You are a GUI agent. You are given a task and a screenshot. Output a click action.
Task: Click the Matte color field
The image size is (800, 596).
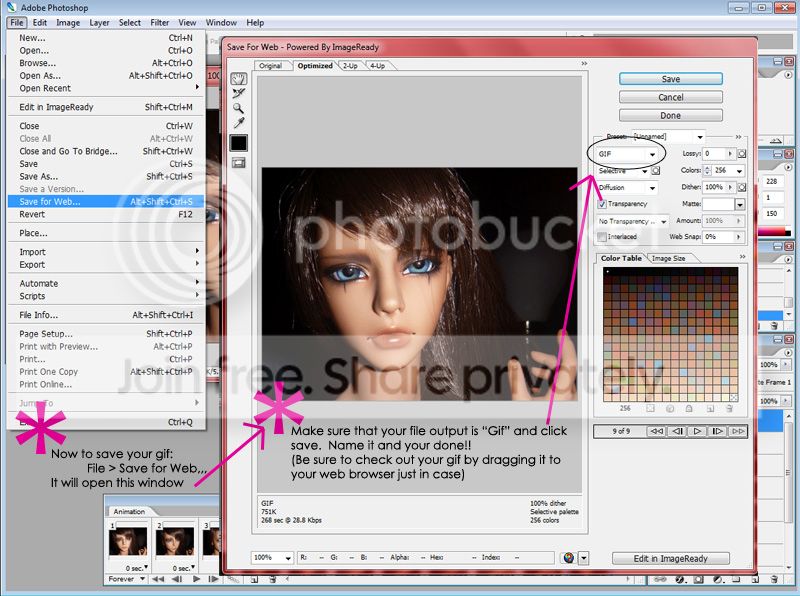tap(718, 205)
